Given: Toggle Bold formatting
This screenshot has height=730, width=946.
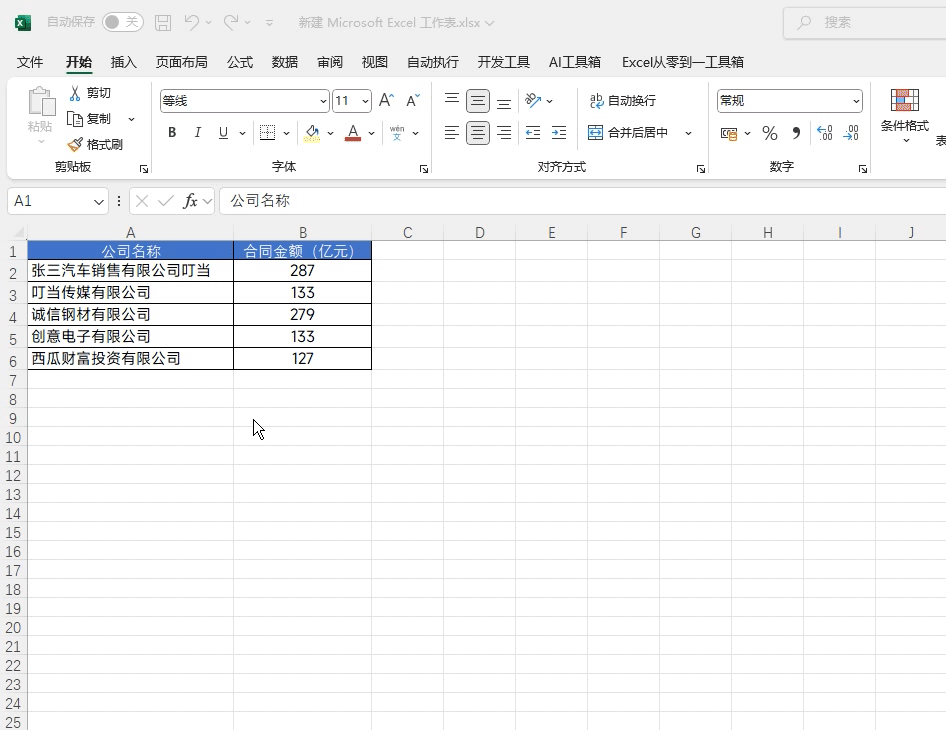Looking at the screenshot, I should pyautogui.click(x=172, y=133).
